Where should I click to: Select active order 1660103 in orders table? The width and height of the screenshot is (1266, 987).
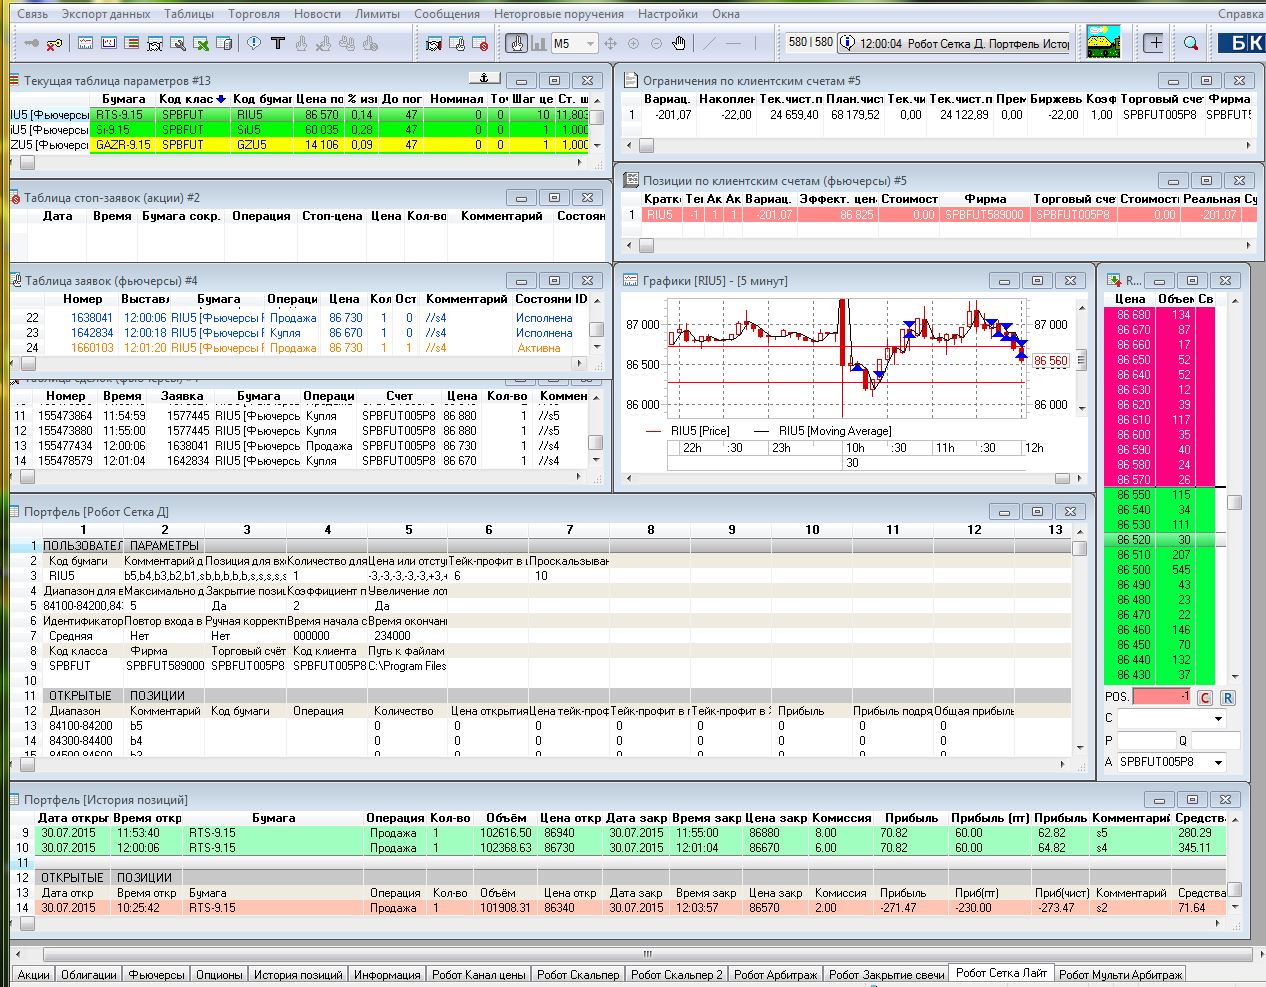(299, 348)
